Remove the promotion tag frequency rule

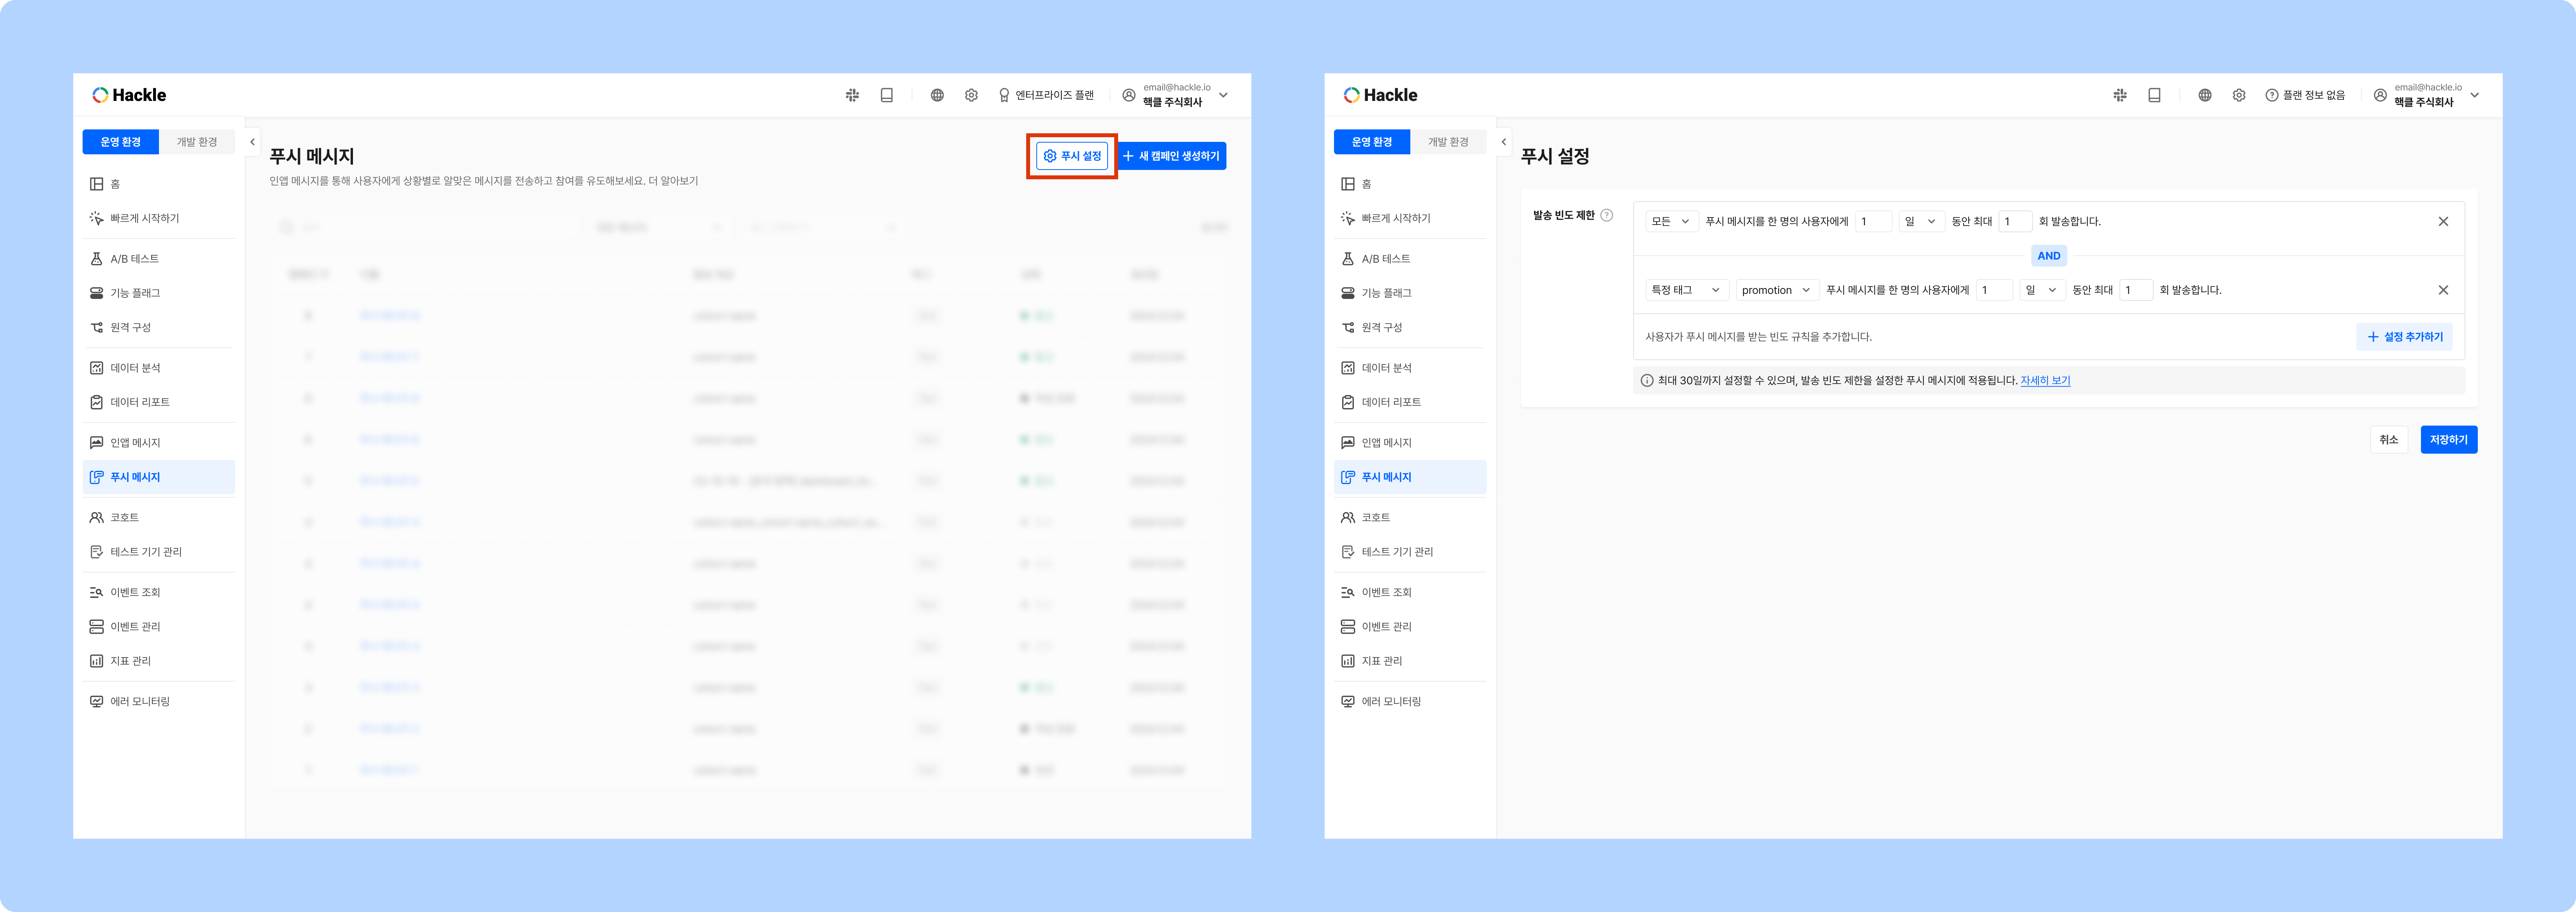coord(2443,290)
